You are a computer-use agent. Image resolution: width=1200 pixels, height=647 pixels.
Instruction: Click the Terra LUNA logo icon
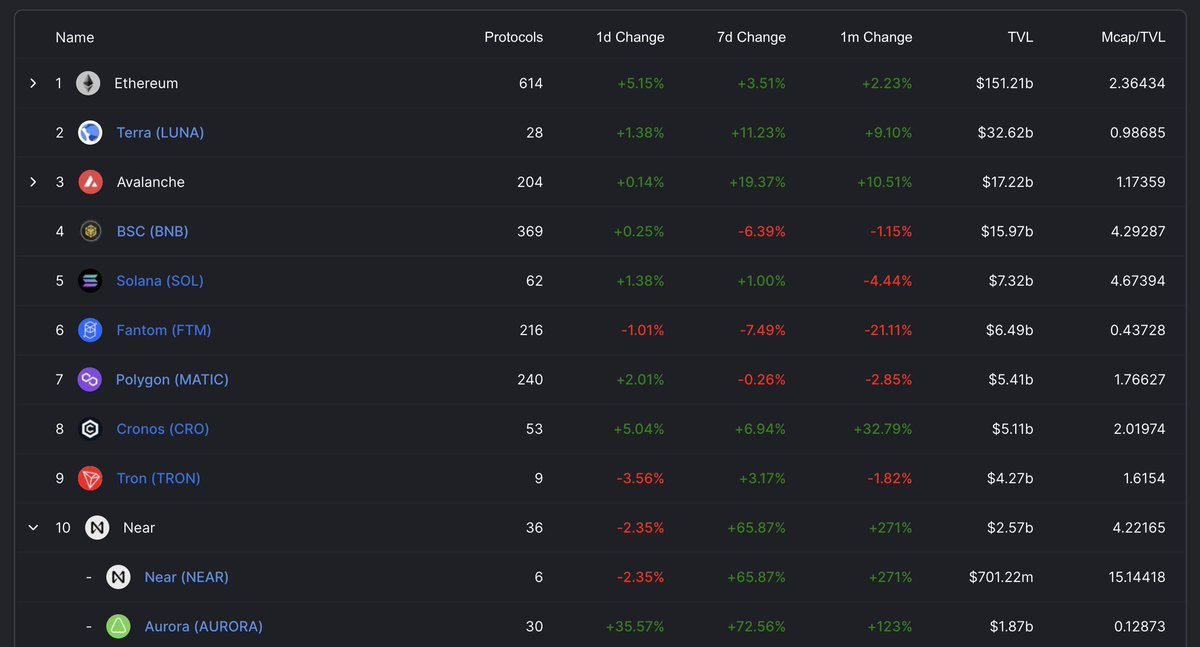(90, 132)
